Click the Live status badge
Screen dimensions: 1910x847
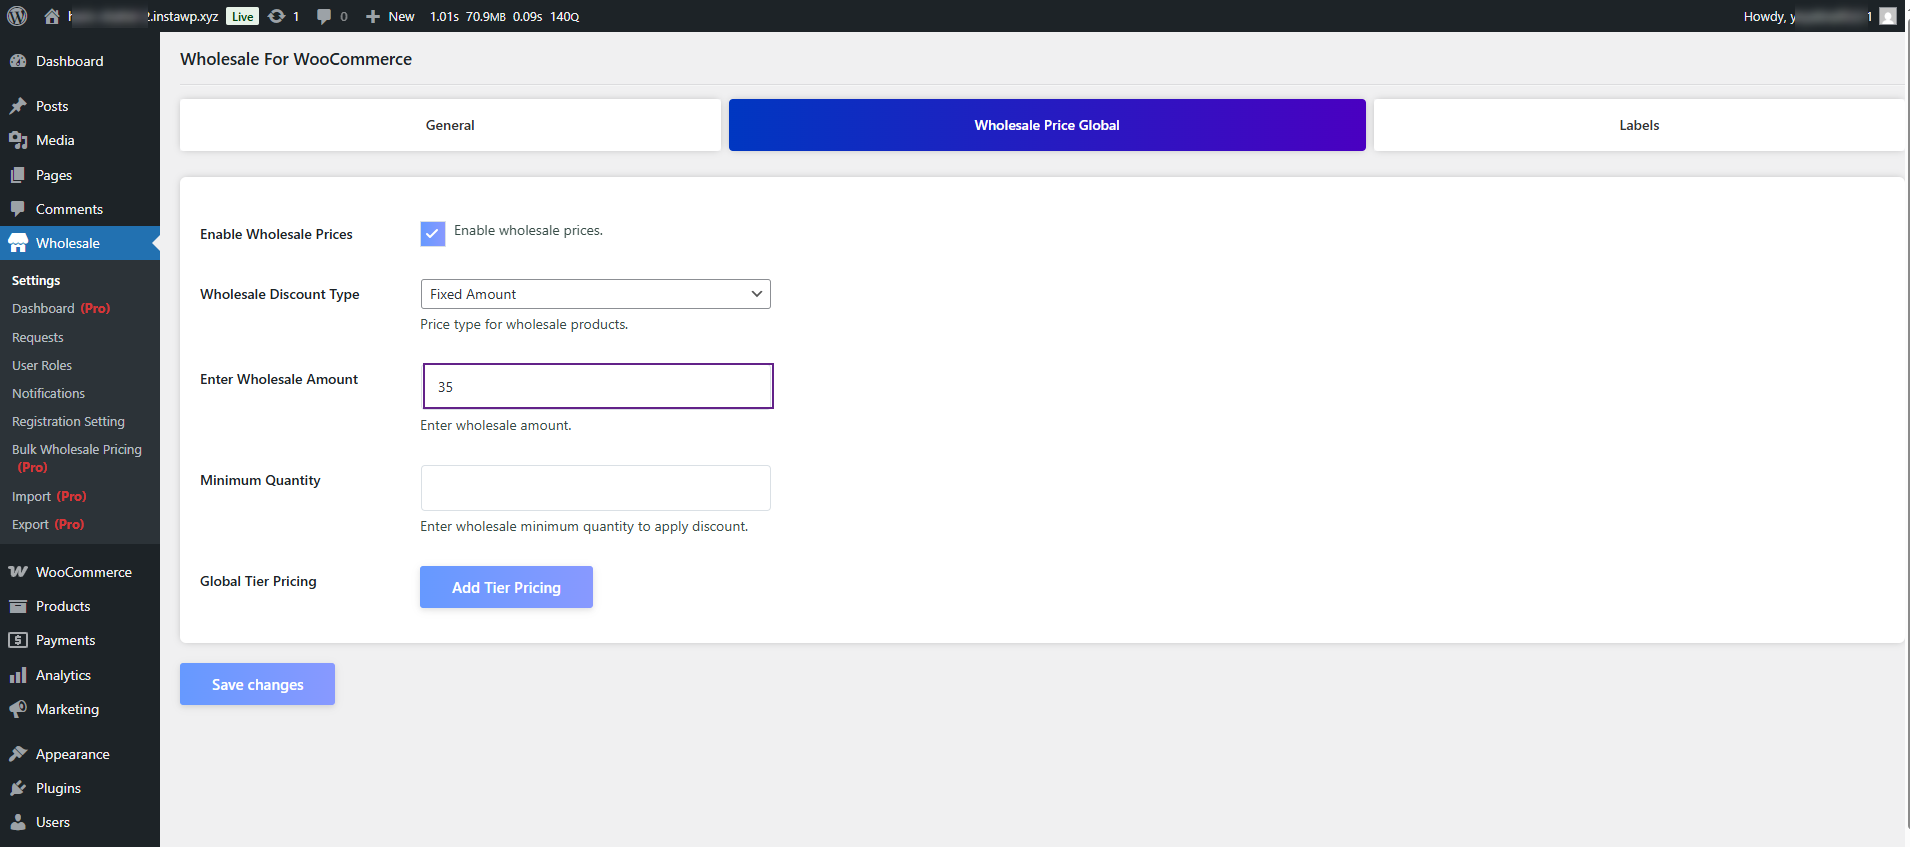point(242,16)
